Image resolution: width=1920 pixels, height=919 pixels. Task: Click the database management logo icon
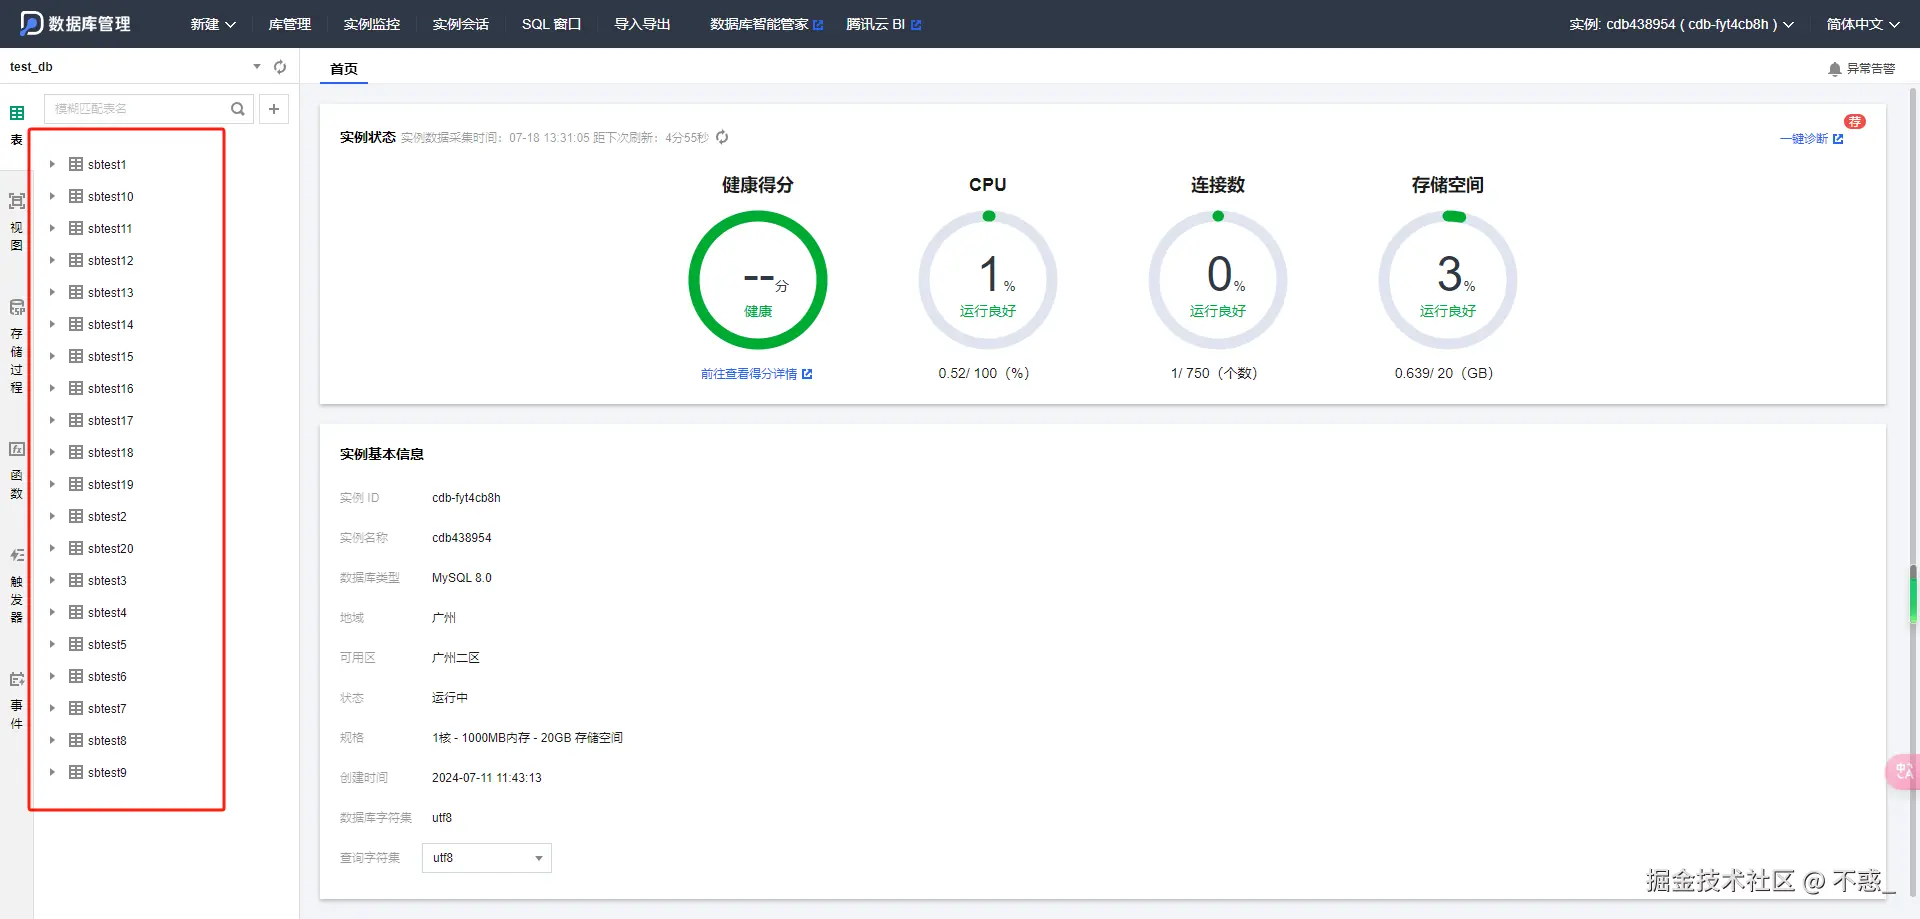tap(32, 23)
